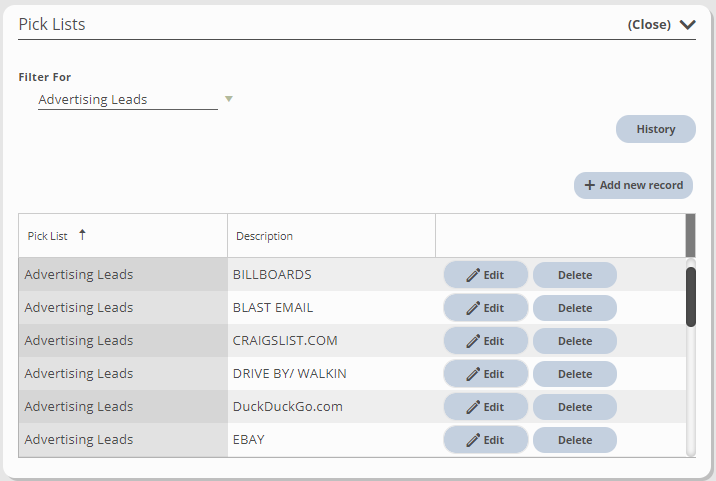Select the DuckDuckGo.com description cell

pos(332,406)
